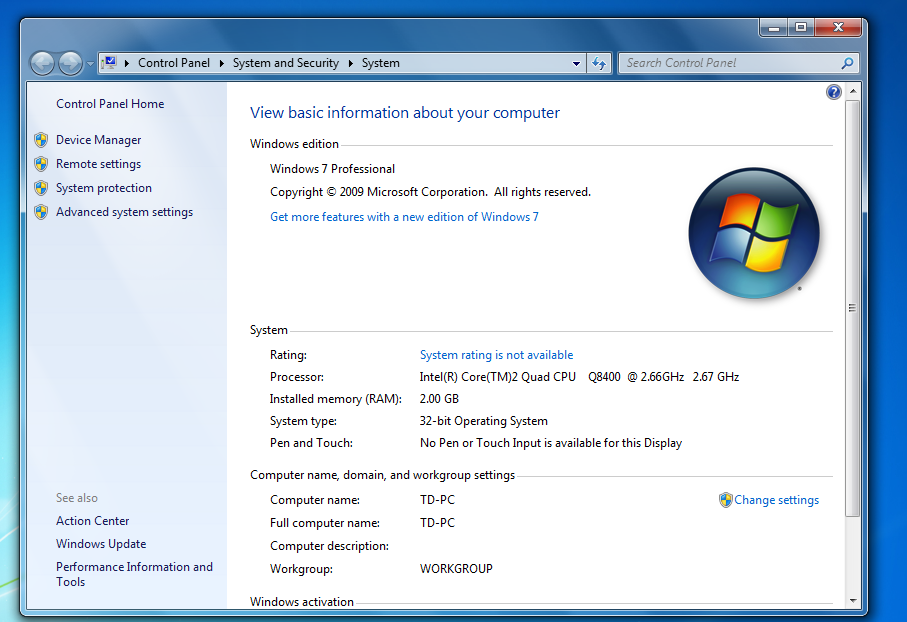Viewport: 907px width, 622px height.
Task: Refresh the address bar location
Action: click(599, 63)
